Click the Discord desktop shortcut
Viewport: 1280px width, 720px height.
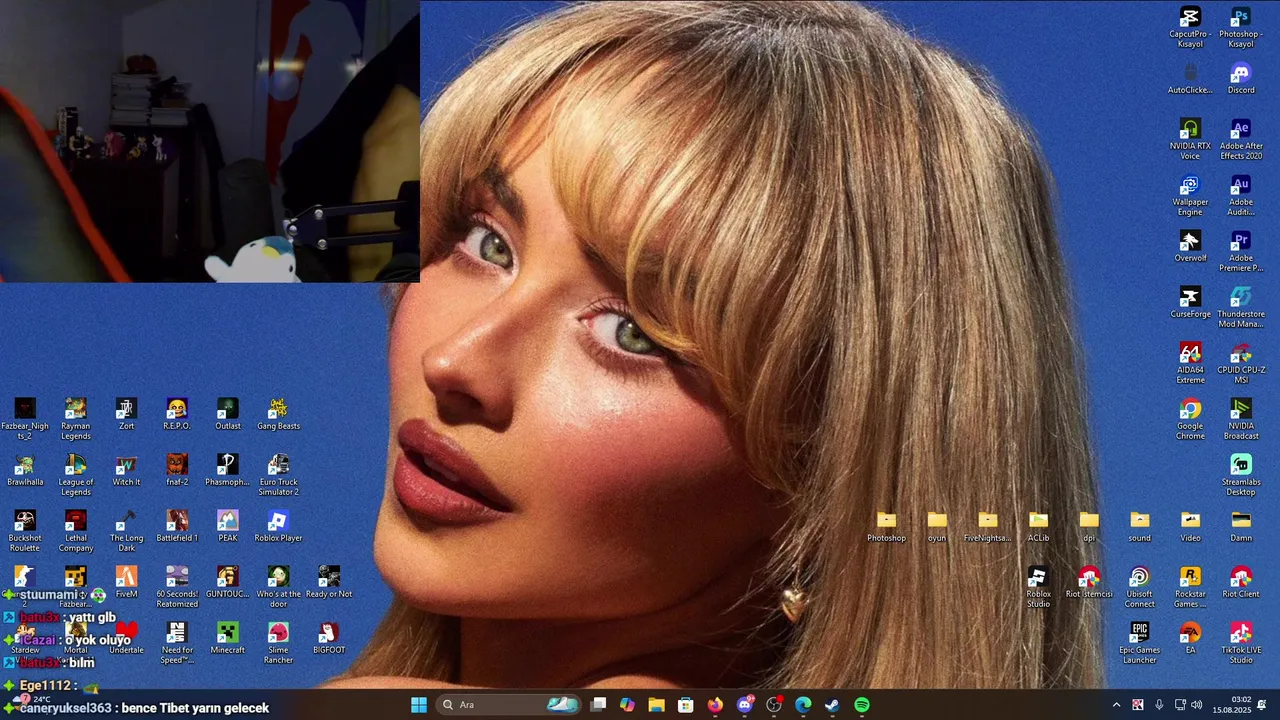tap(1241, 78)
